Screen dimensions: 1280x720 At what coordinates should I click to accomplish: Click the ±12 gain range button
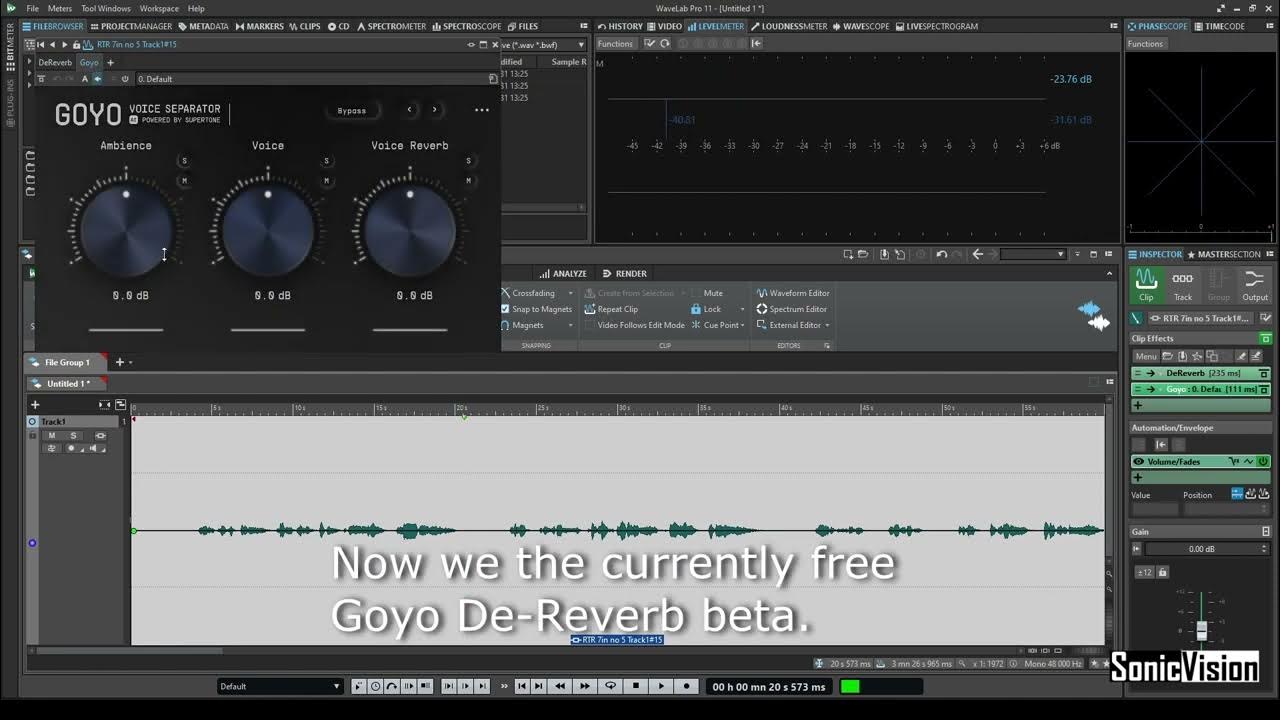(1145, 572)
